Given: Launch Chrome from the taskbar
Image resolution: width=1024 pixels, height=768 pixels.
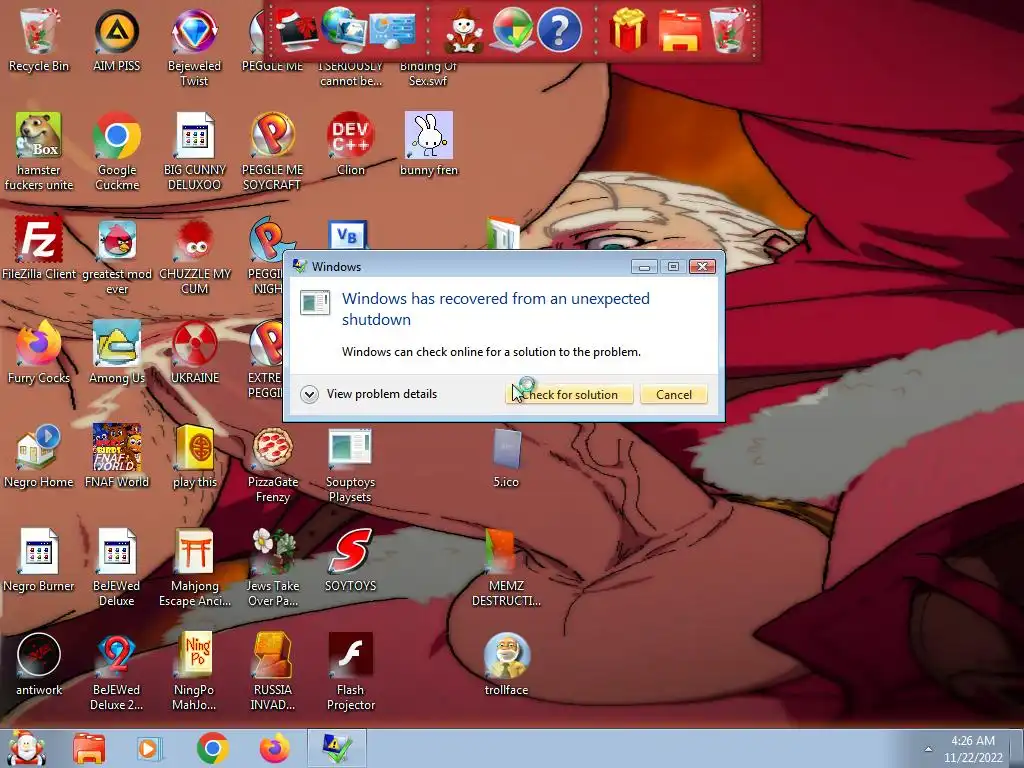Looking at the screenshot, I should pyautogui.click(x=212, y=748).
